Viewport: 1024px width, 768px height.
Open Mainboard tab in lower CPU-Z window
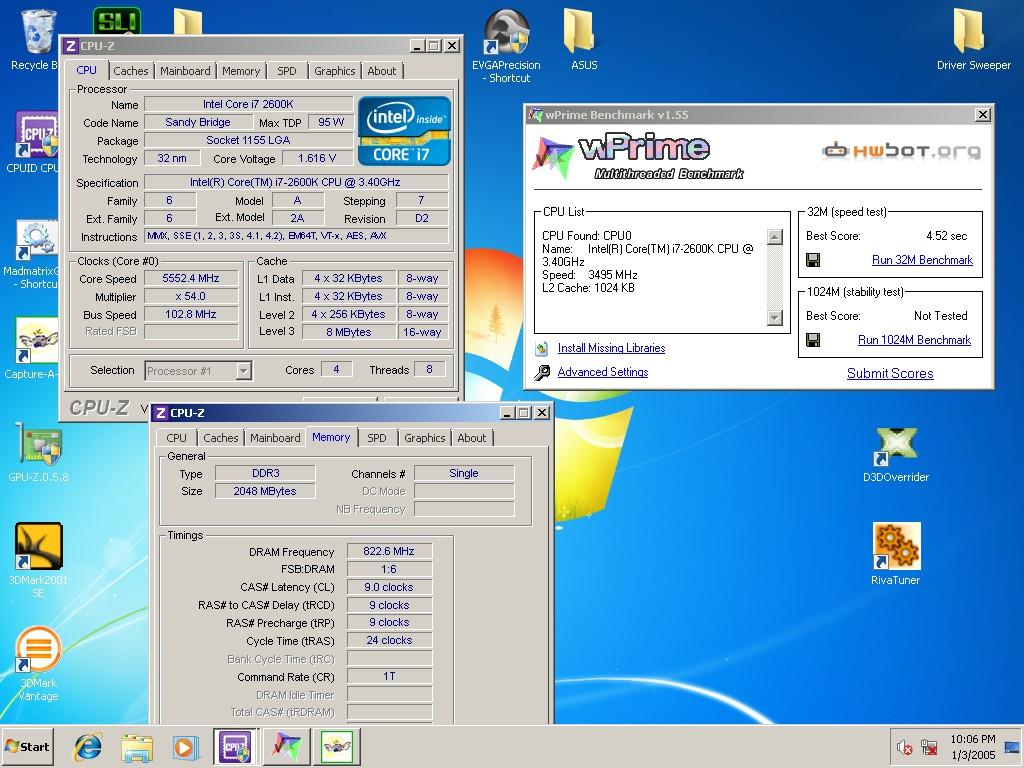coord(276,438)
